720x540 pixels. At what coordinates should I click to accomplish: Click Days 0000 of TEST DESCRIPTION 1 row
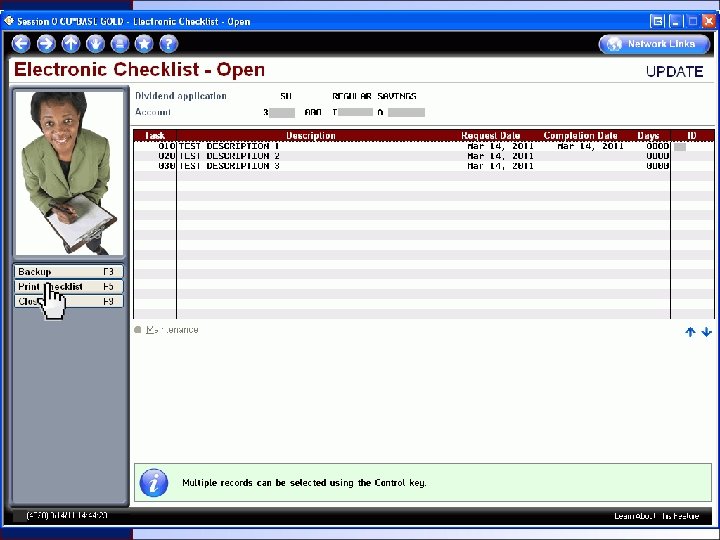coord(658,146)
